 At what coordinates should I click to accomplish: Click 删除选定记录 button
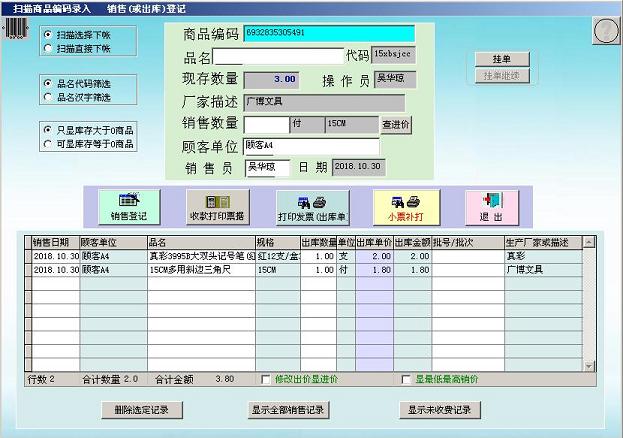(x=142, y=410)
